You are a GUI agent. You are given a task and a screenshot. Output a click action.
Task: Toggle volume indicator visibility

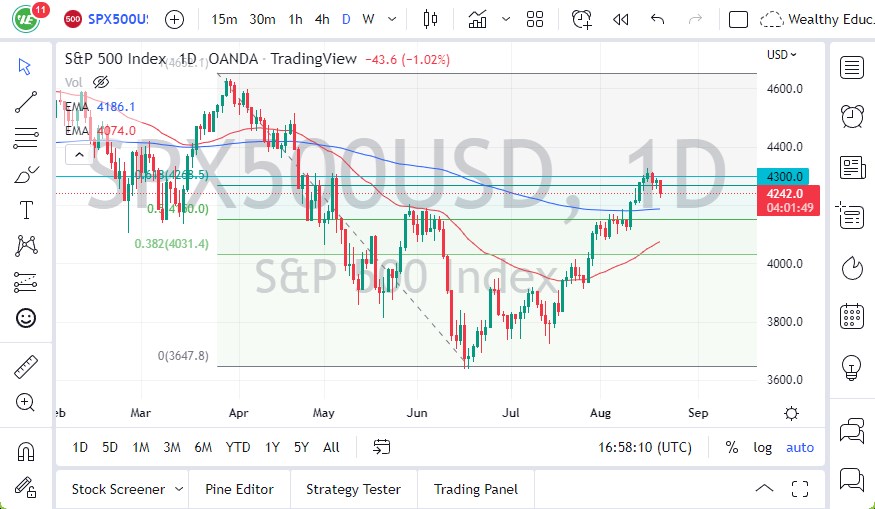tap(100, 82)
